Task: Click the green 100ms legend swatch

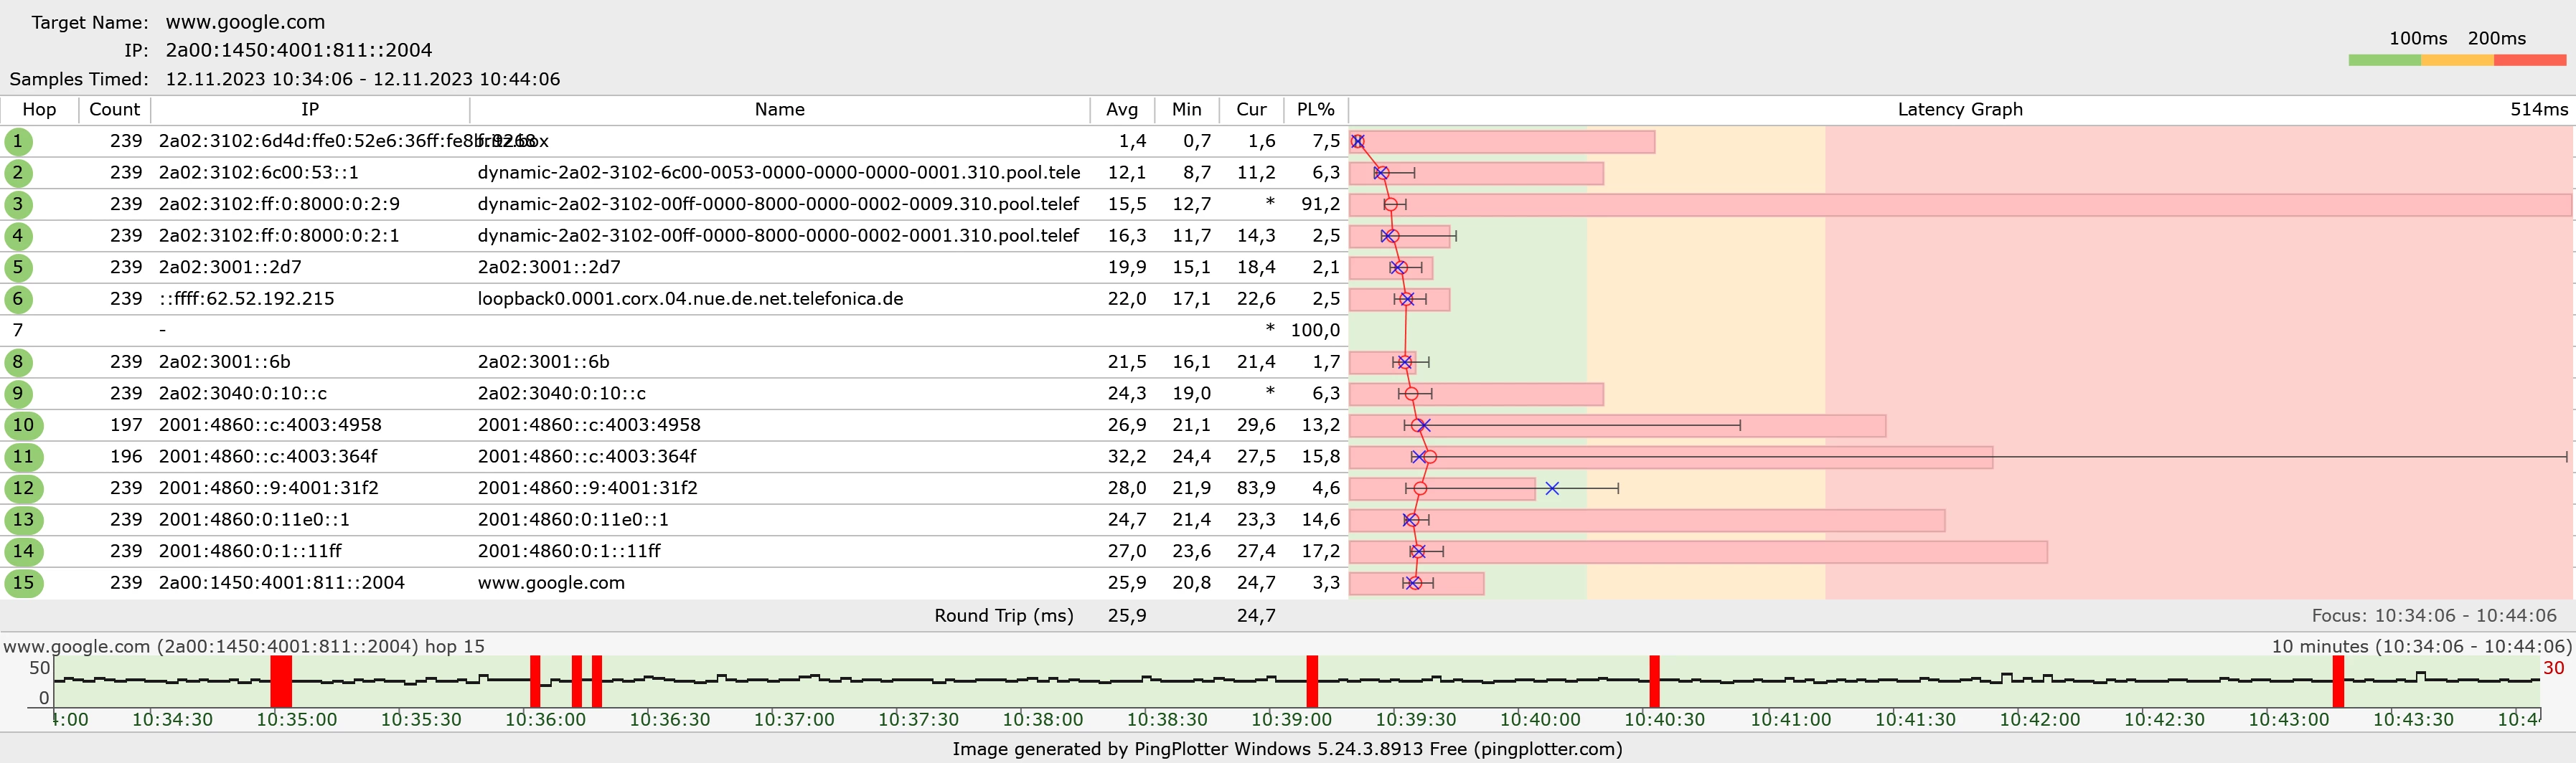Action: click(x=2384, y=61)
